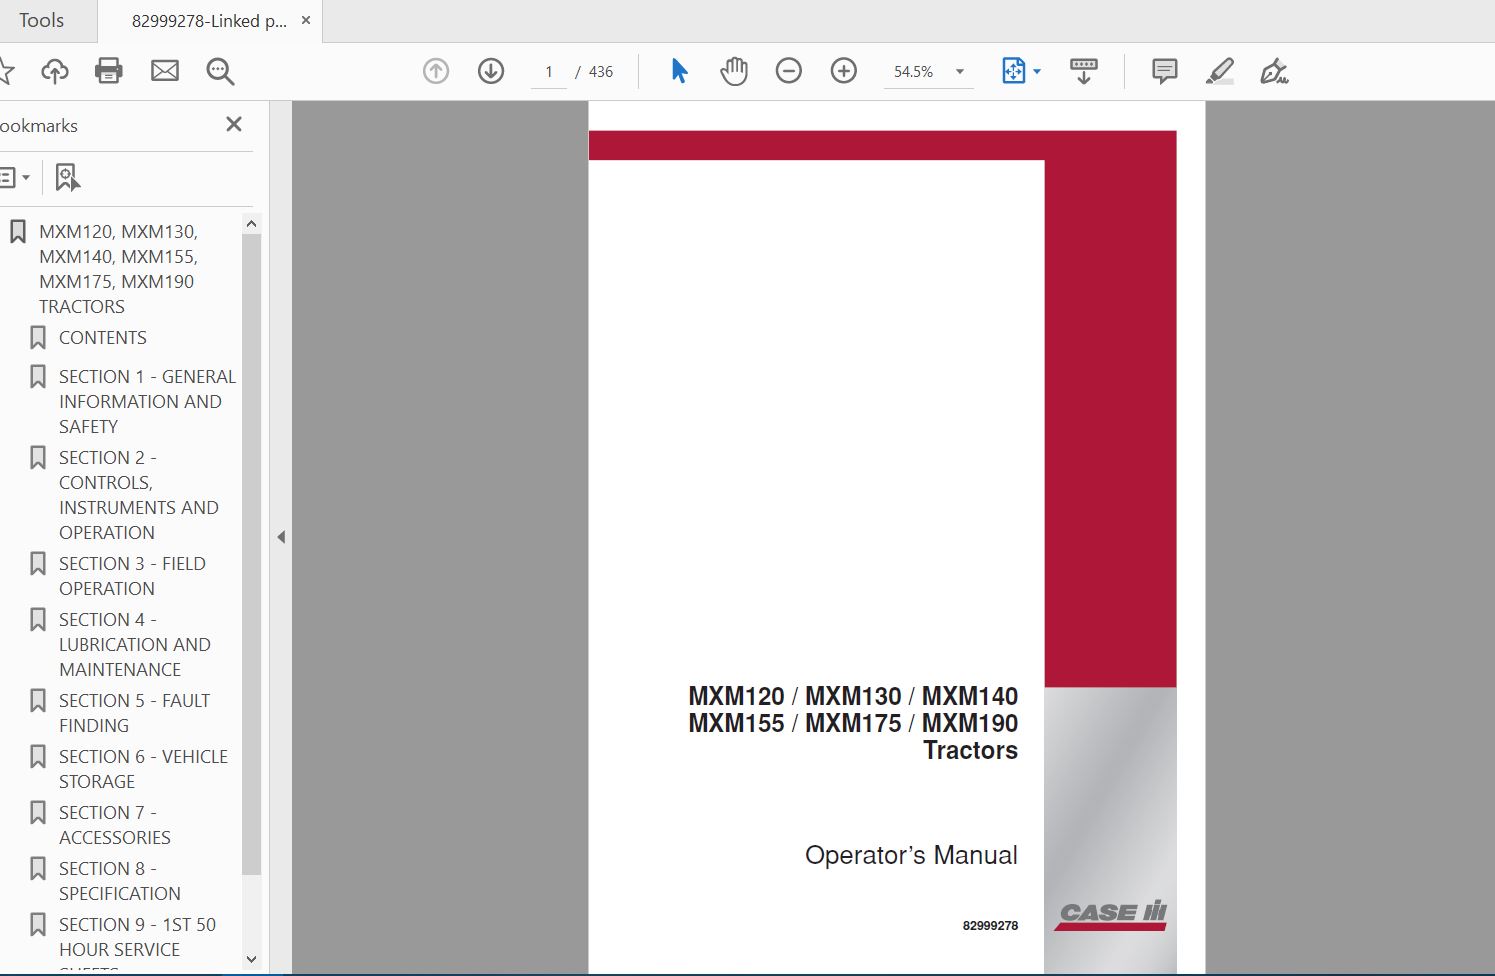Go to next page arrow

491,71
